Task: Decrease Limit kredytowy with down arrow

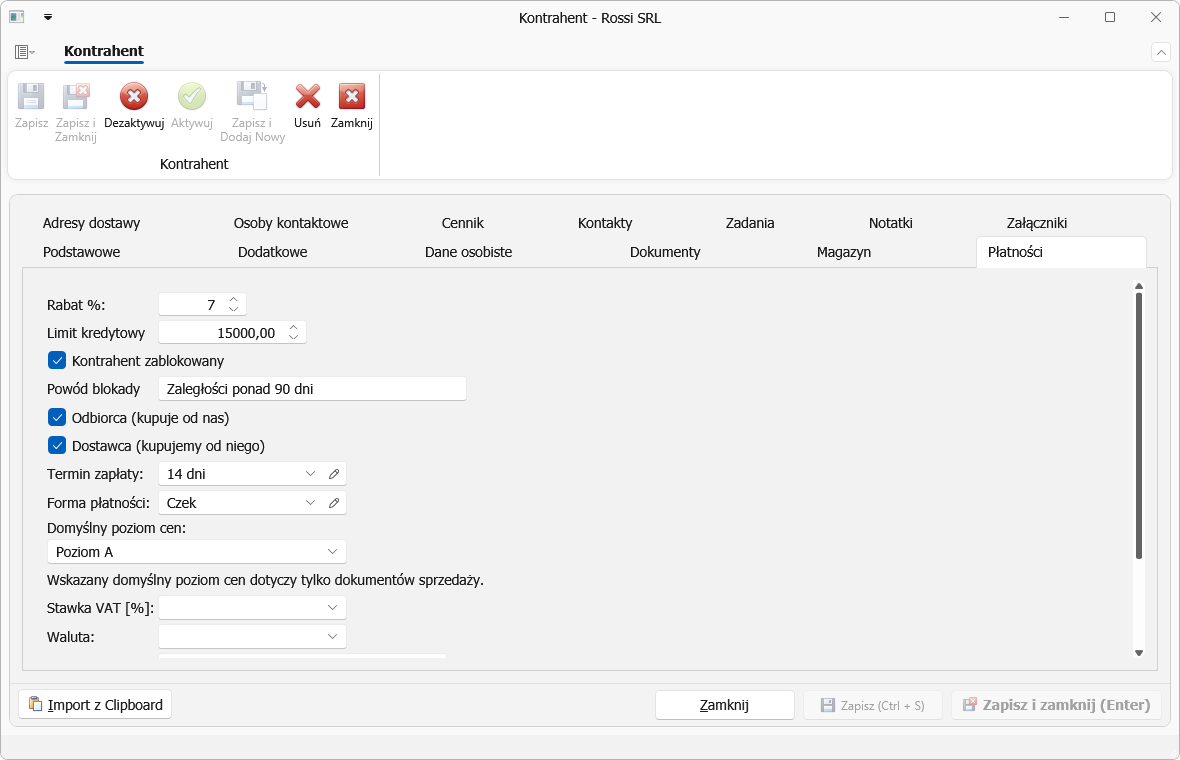Action: (293, 337)
